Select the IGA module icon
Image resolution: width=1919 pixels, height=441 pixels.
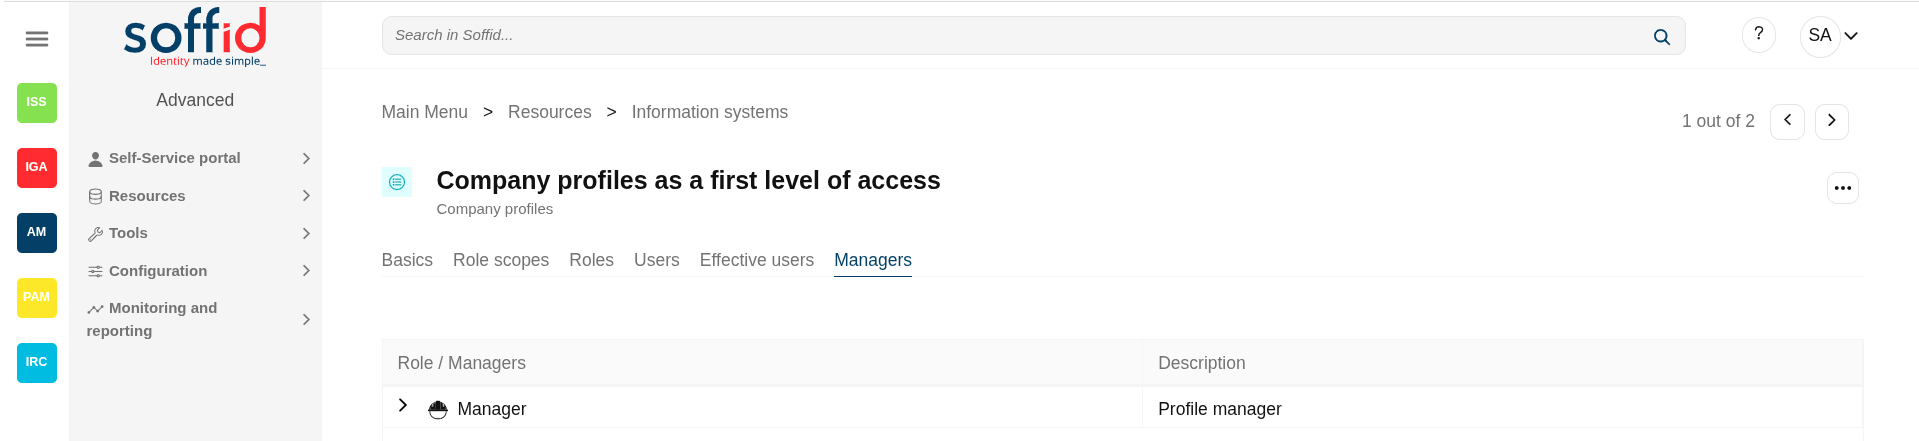coord(37,167)
